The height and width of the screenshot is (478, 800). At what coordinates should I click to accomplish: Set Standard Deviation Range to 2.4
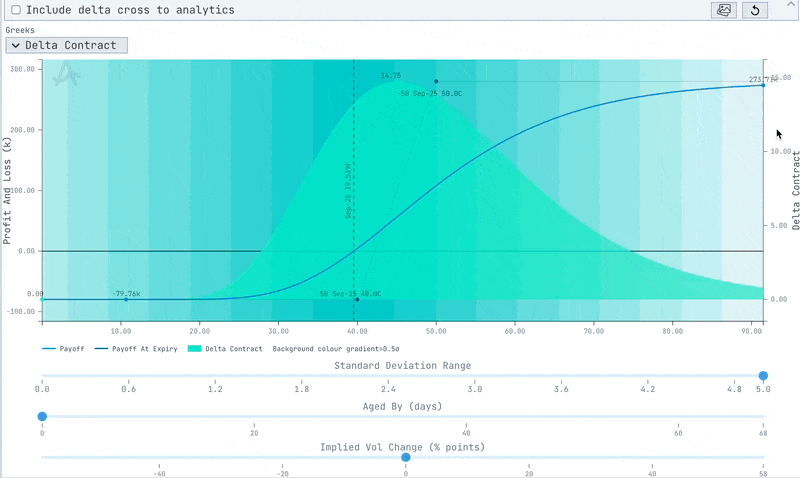[388, 376]
